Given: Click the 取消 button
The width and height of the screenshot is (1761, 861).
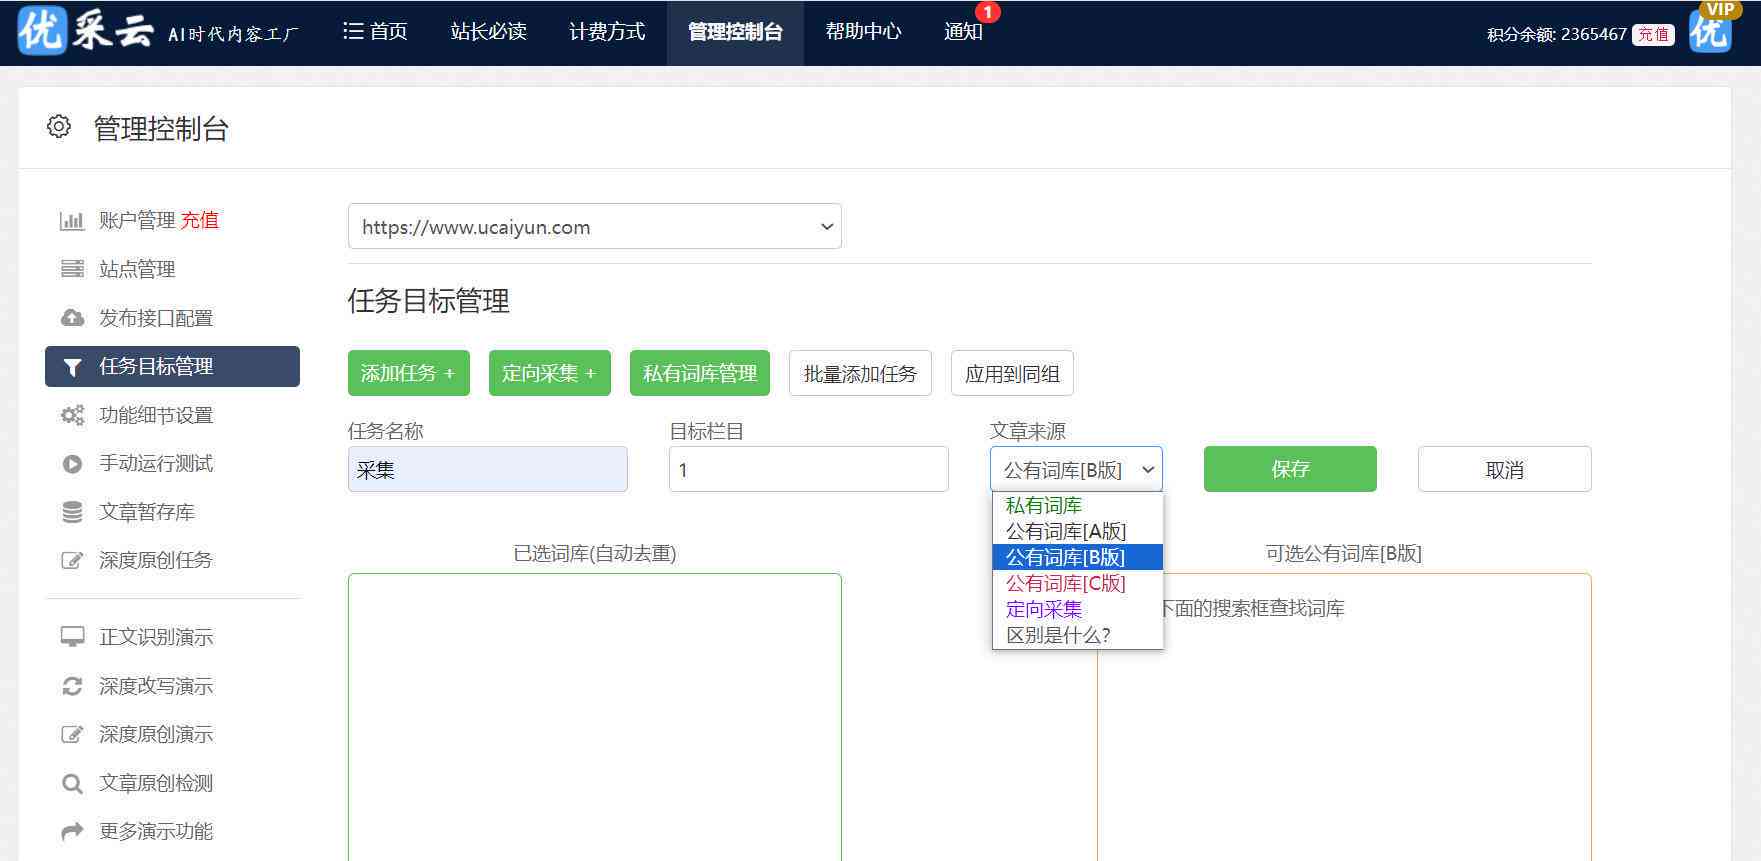Looking at the screenshot, I should (x=1504, y=469).
